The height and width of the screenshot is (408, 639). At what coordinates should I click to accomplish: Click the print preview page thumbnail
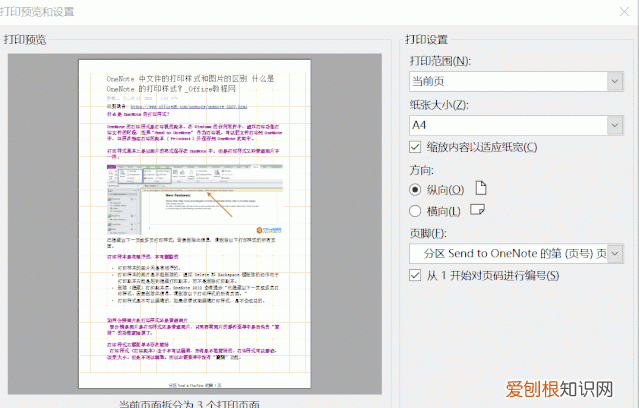tap(194, 224)
